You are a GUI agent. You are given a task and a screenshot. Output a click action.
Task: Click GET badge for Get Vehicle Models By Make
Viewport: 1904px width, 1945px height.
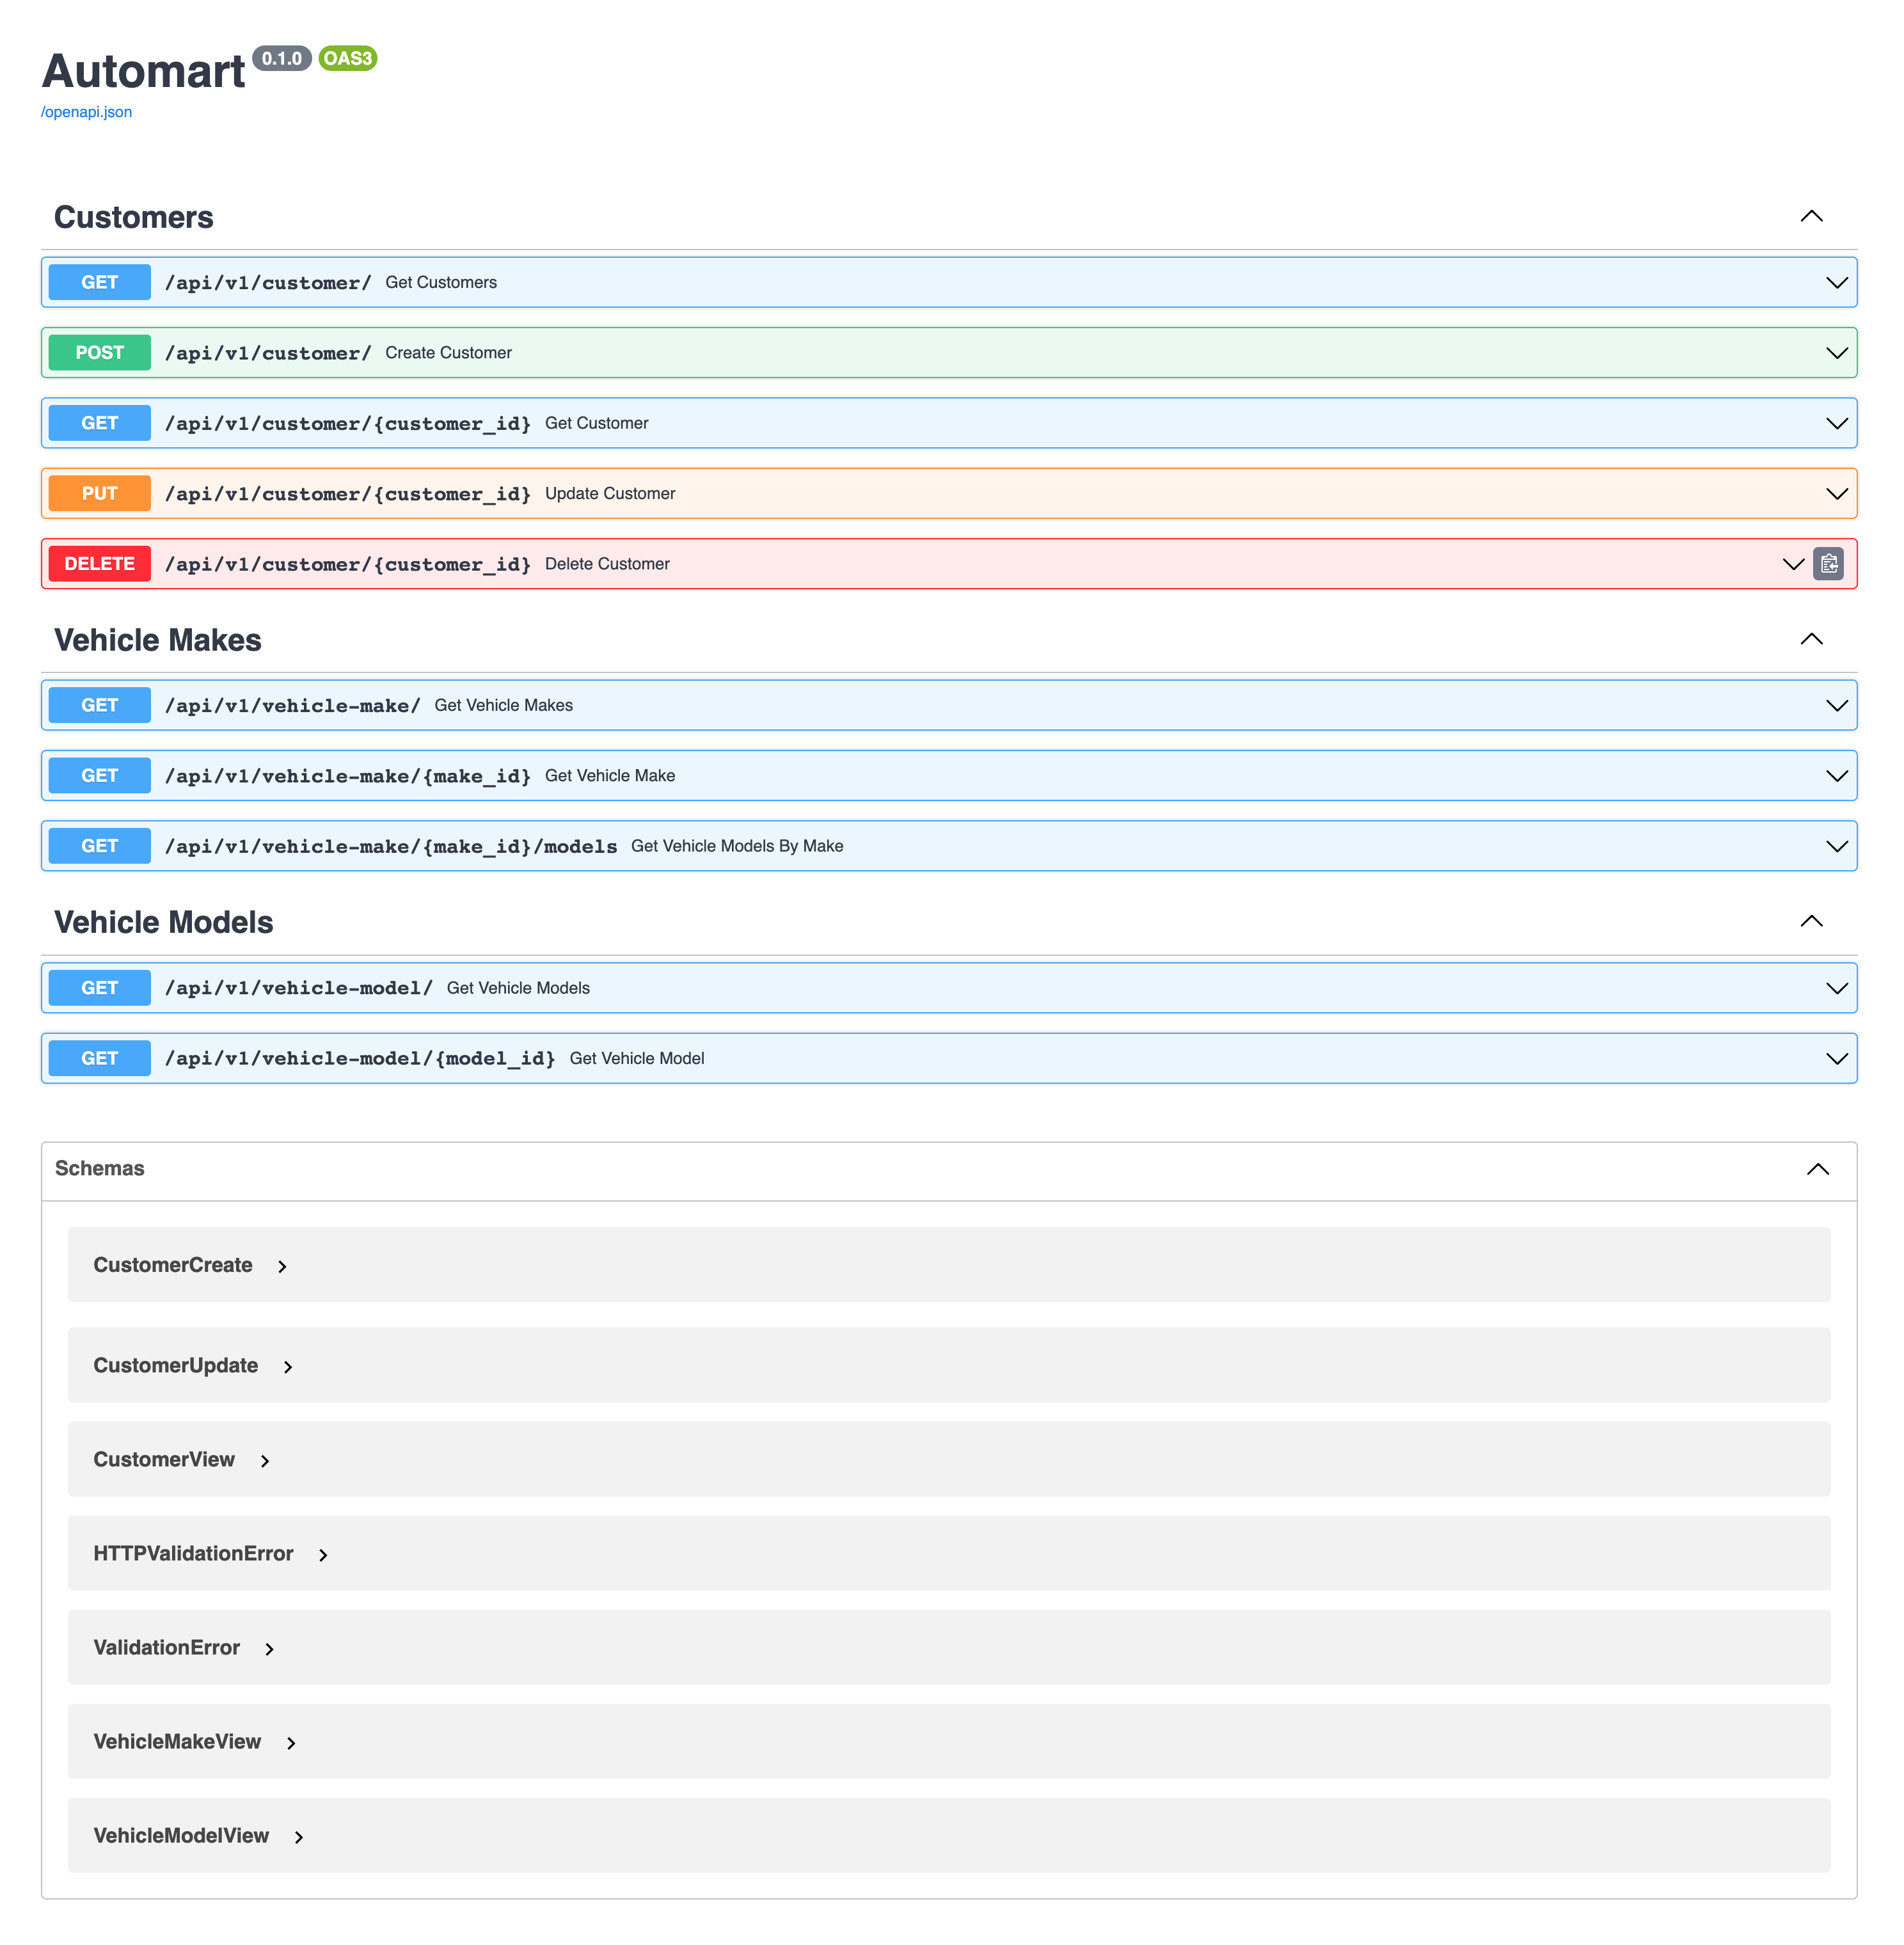100,846
